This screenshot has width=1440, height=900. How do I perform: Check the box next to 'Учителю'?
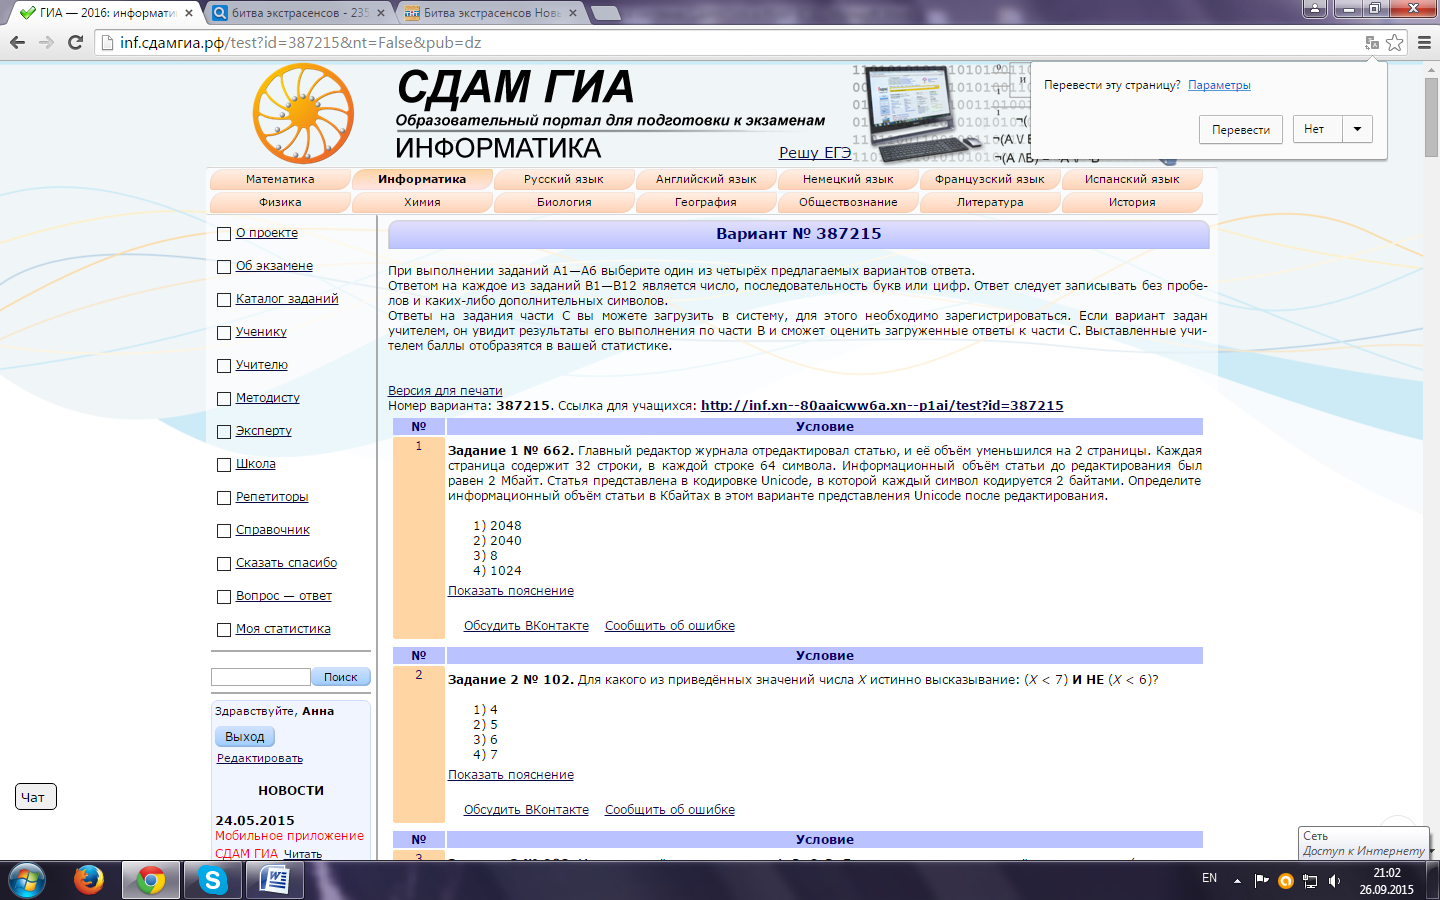(x=224, y=366)
